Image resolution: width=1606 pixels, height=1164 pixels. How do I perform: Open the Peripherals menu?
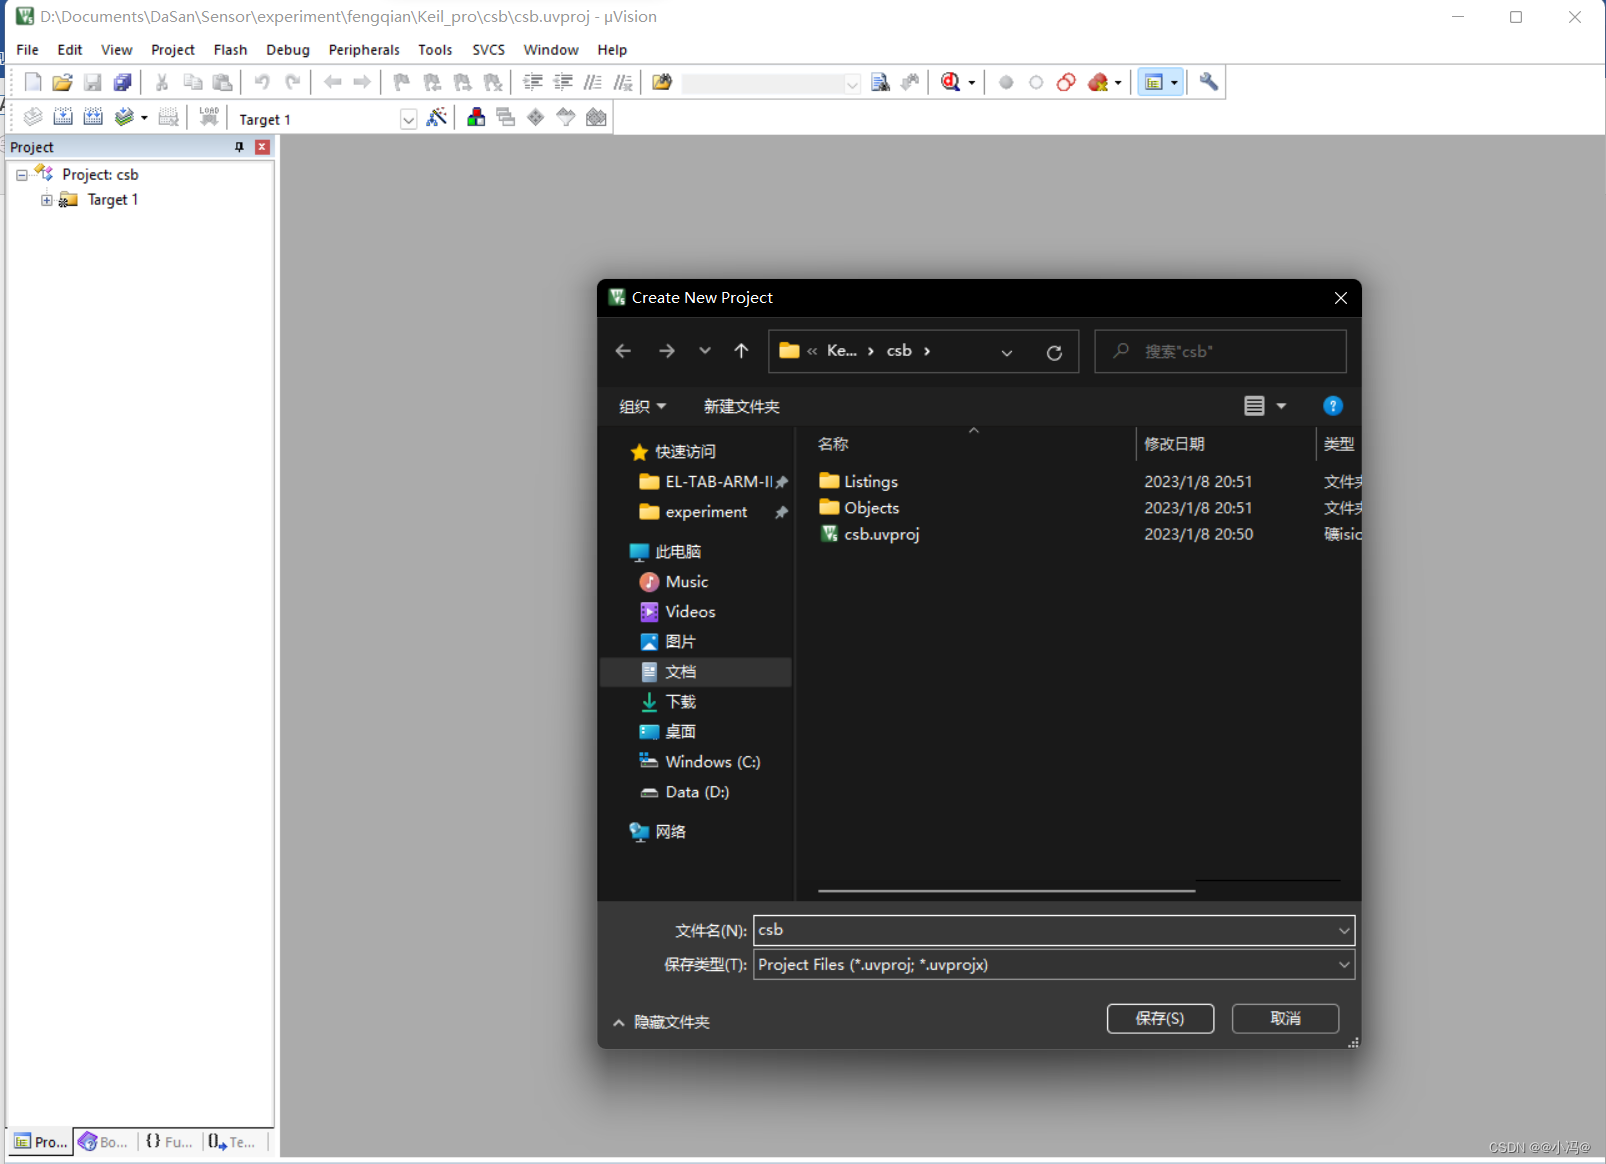pos(364,50)
